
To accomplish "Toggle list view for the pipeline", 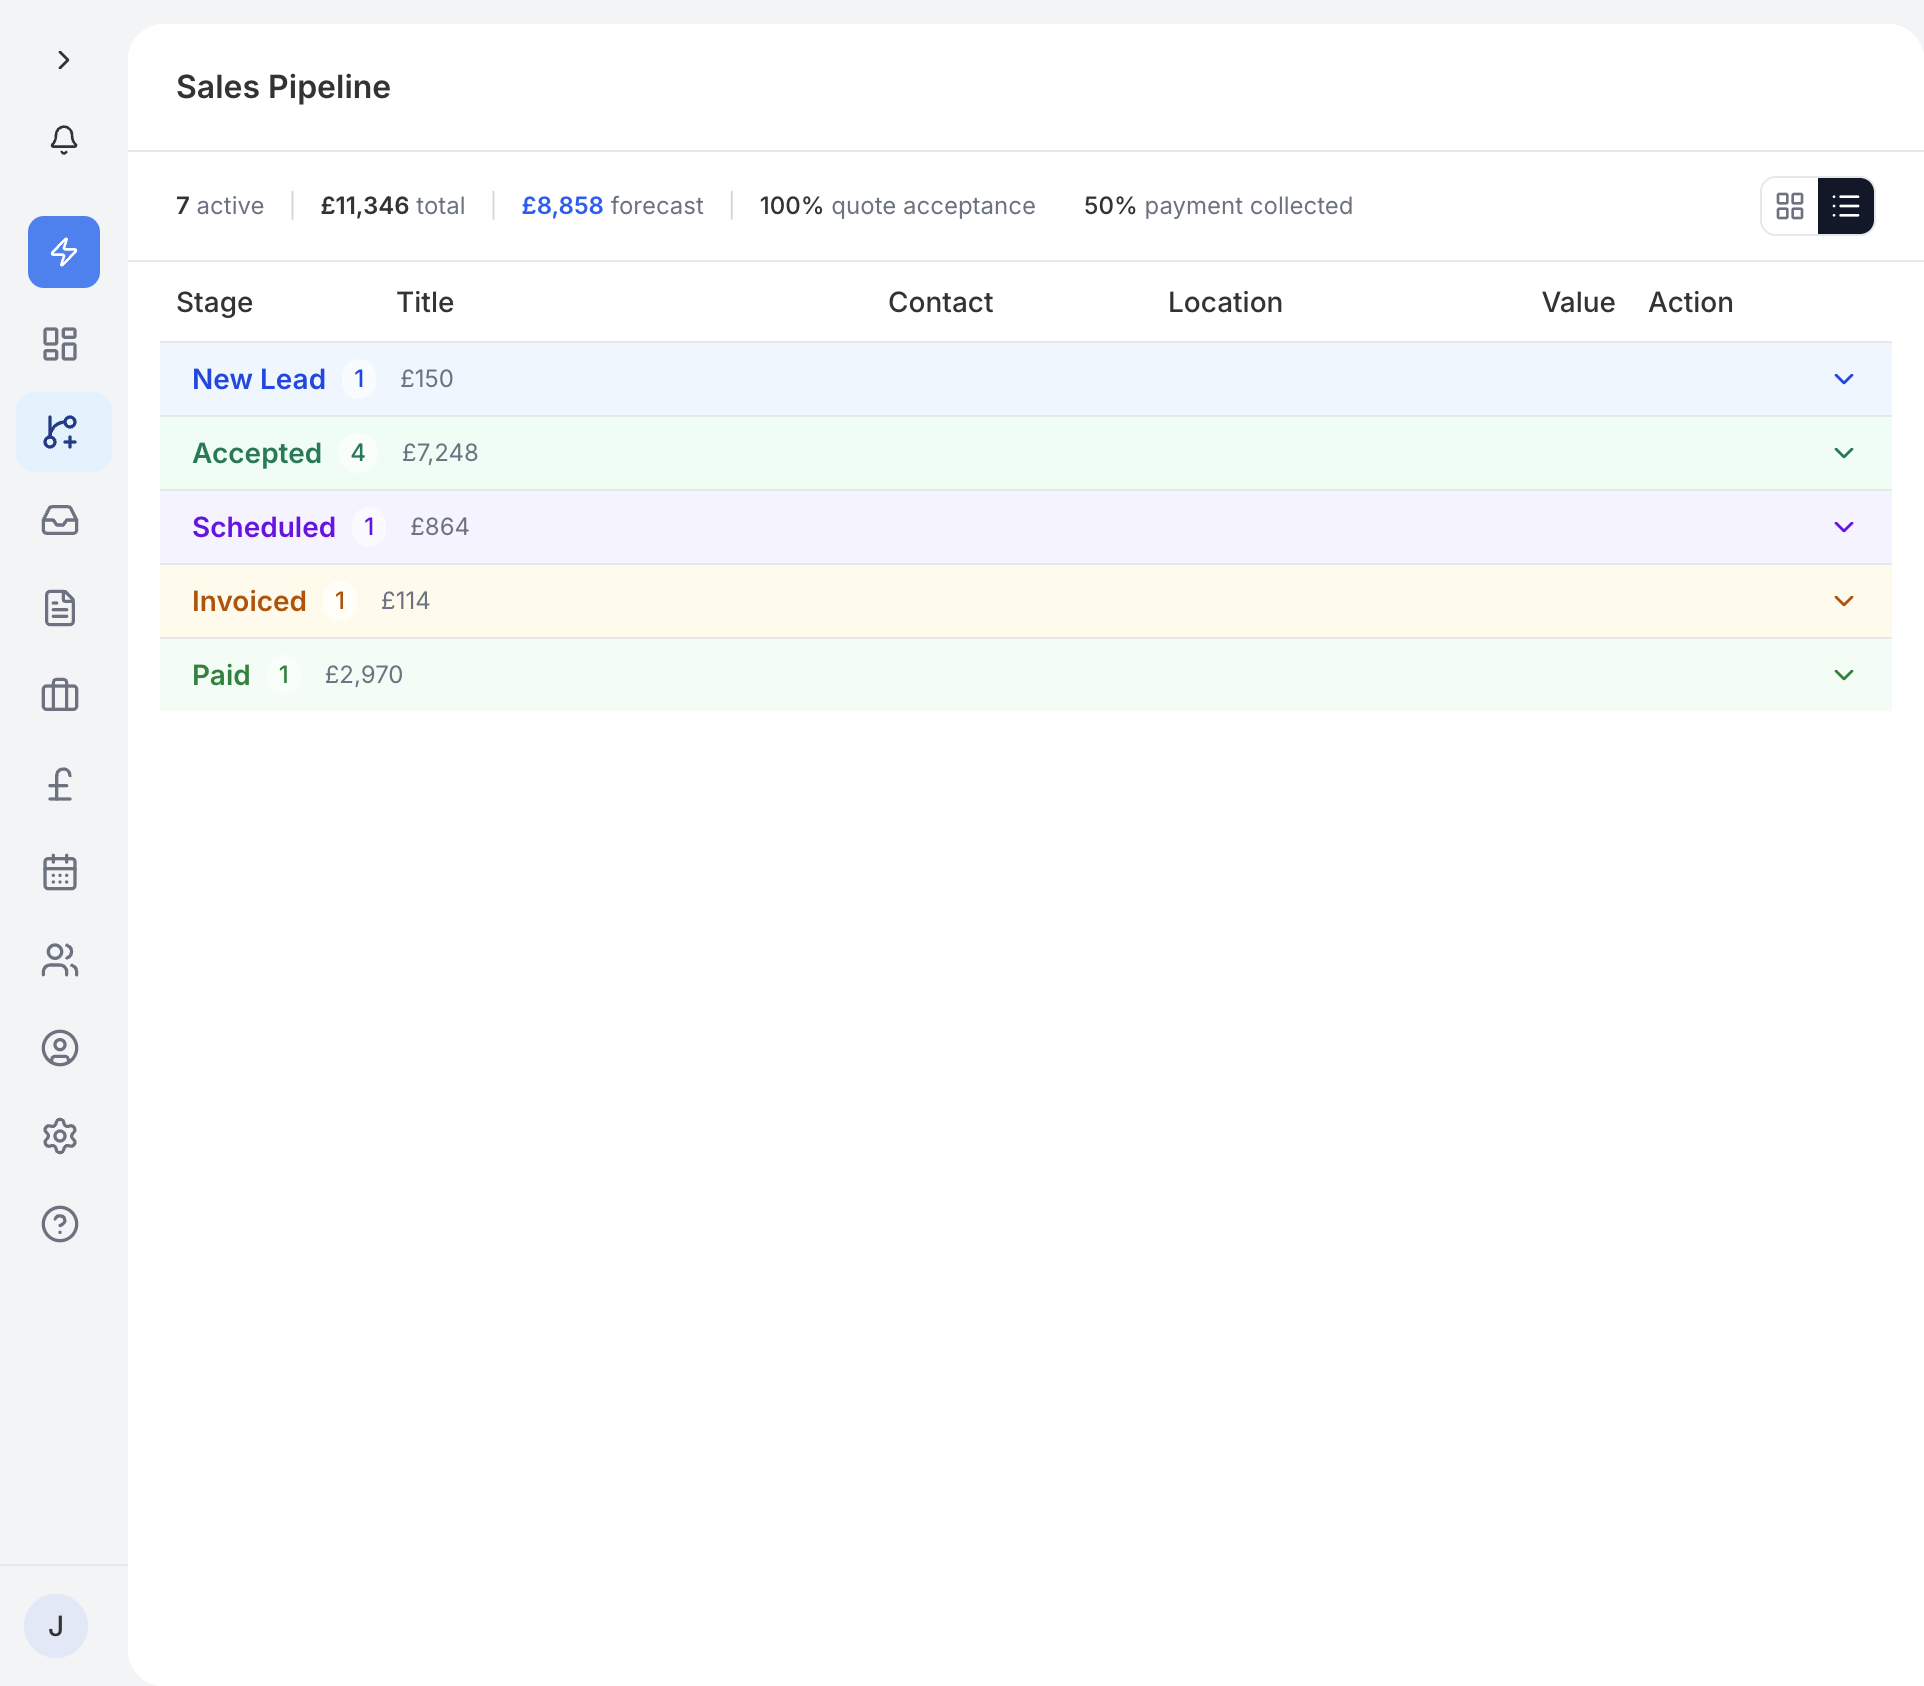I will pyautogui.click(x=1846, y=205).
